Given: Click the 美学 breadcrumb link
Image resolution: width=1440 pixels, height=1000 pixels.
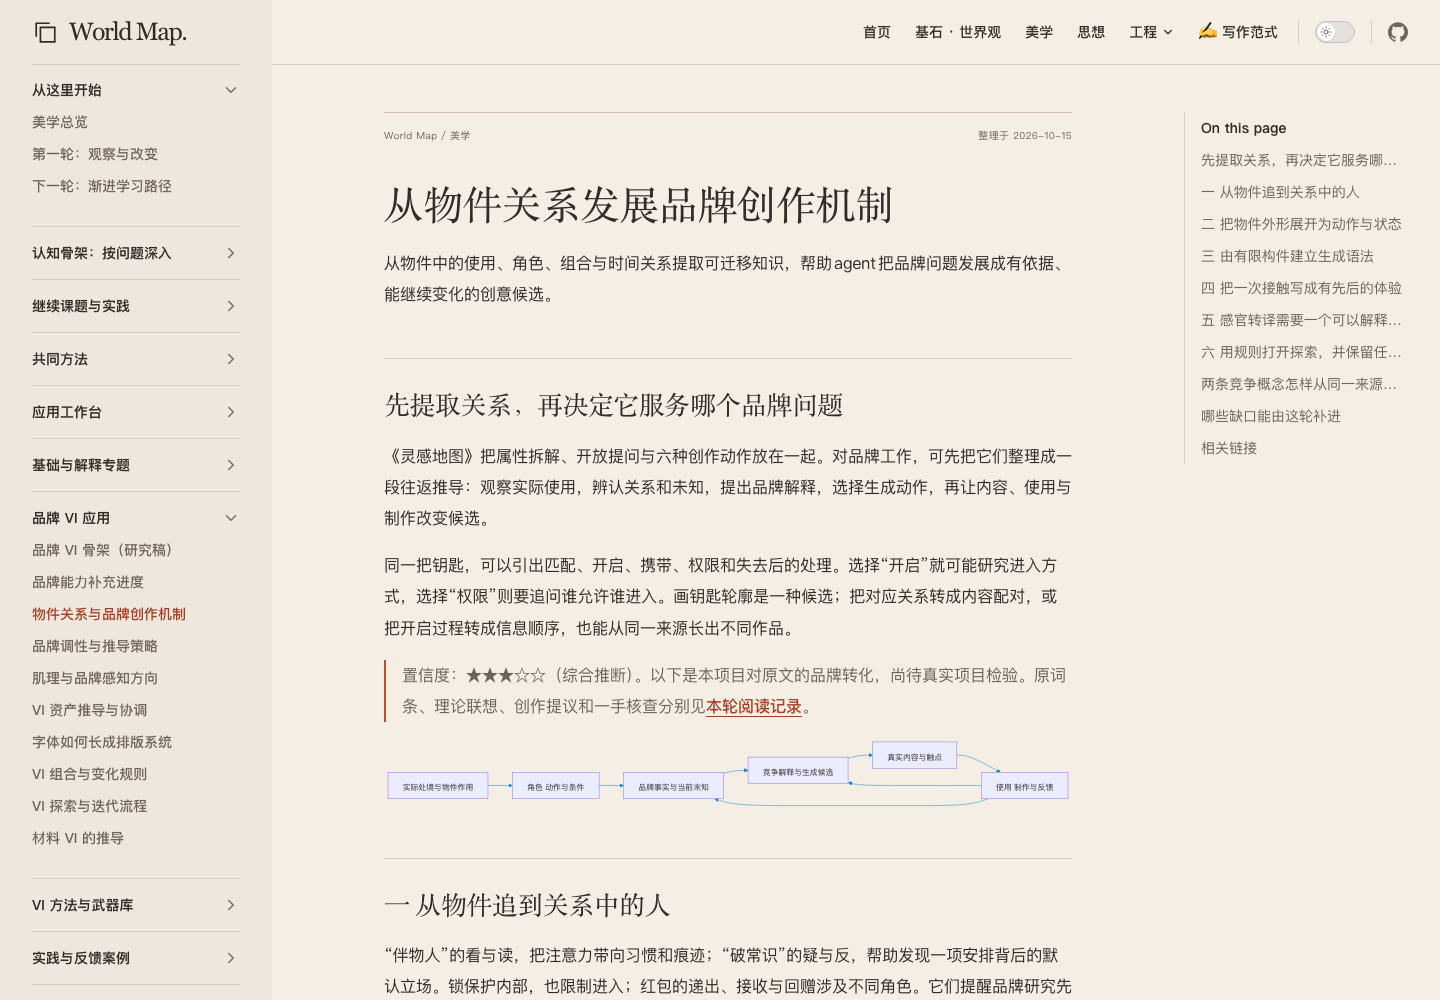Looking at the screenshot, I should tap(460, 136).
